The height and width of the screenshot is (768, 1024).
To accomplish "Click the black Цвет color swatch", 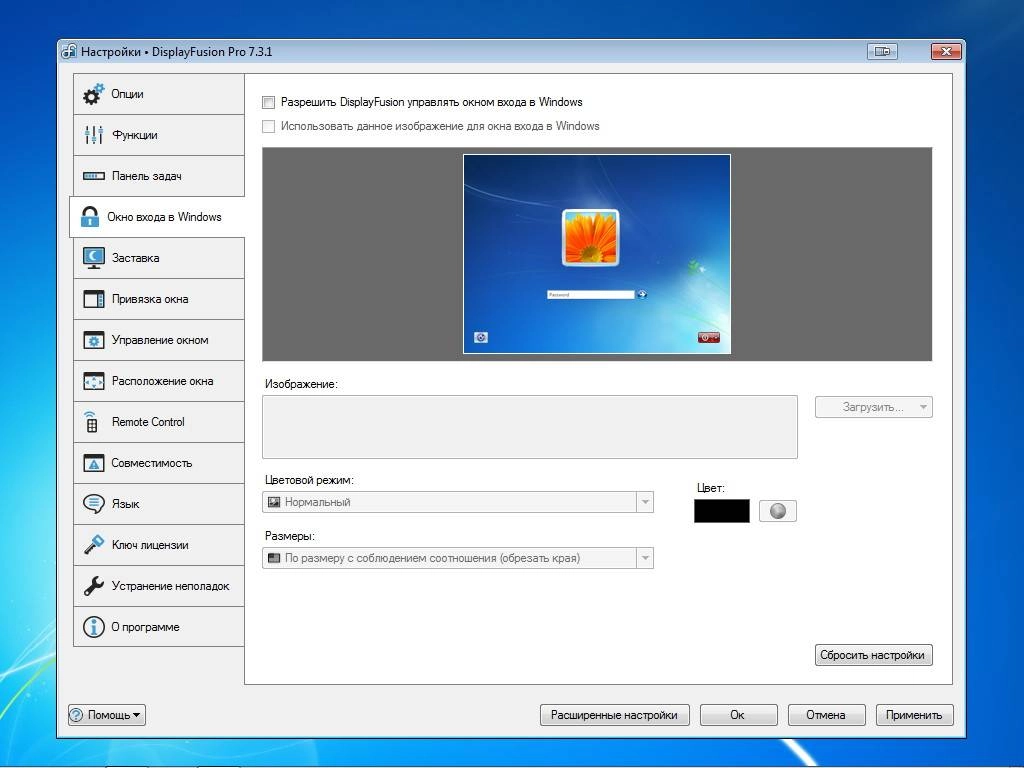I will click(722, 511).
